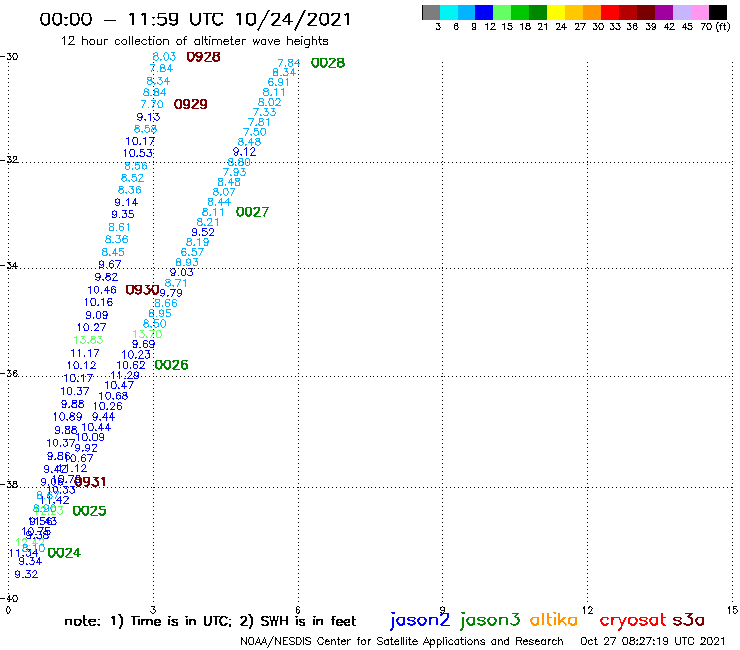Select the purple swatch in the legend bar

click(664, 12)
